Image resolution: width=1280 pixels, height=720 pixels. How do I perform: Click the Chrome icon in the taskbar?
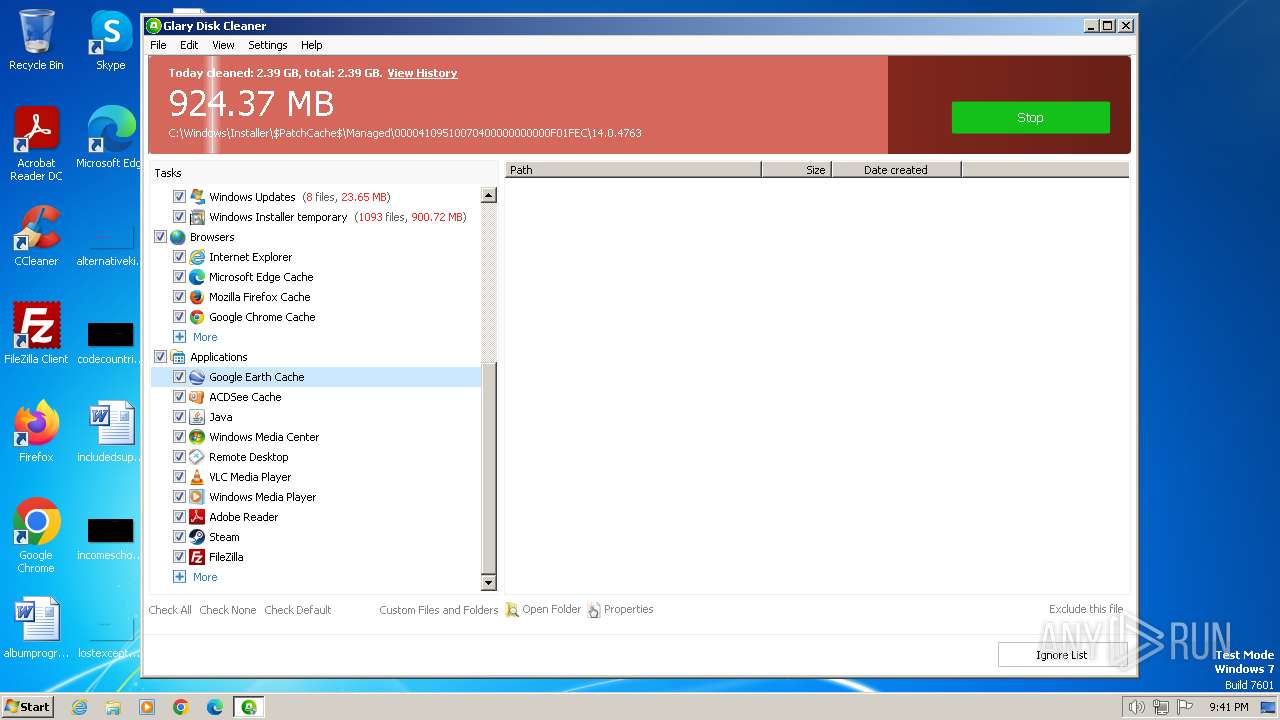[181, 707]
